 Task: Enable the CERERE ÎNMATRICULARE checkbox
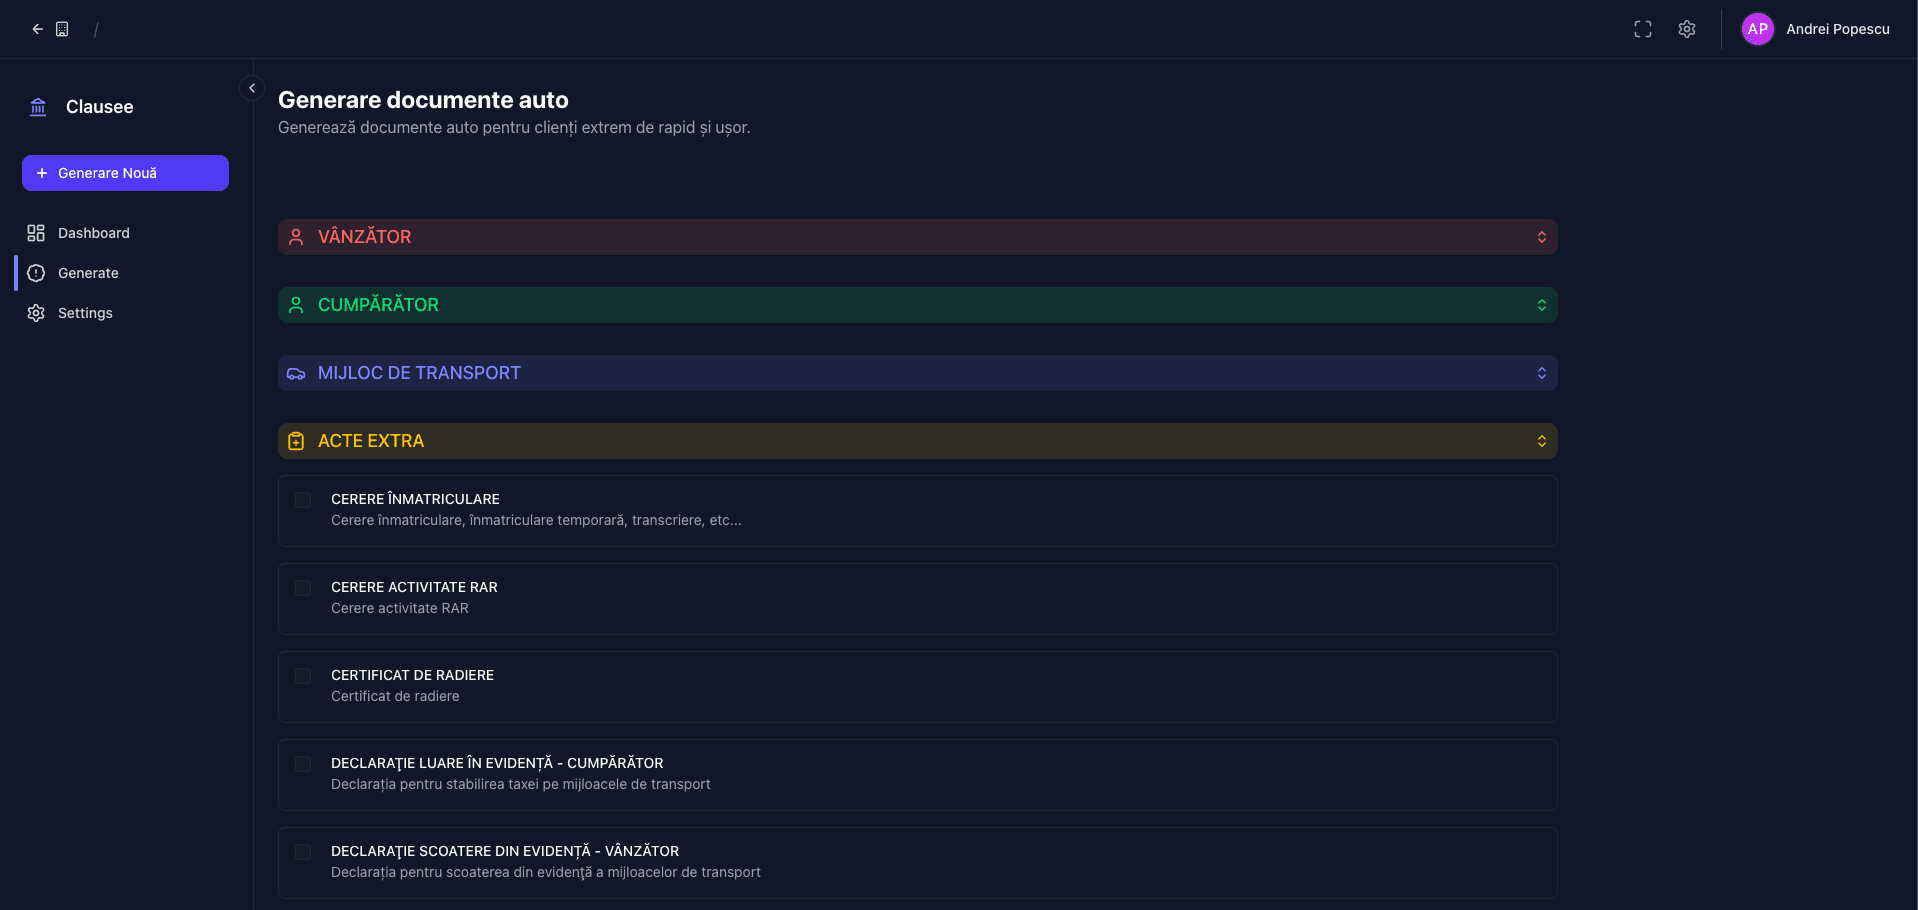click(x=303, y=499)
